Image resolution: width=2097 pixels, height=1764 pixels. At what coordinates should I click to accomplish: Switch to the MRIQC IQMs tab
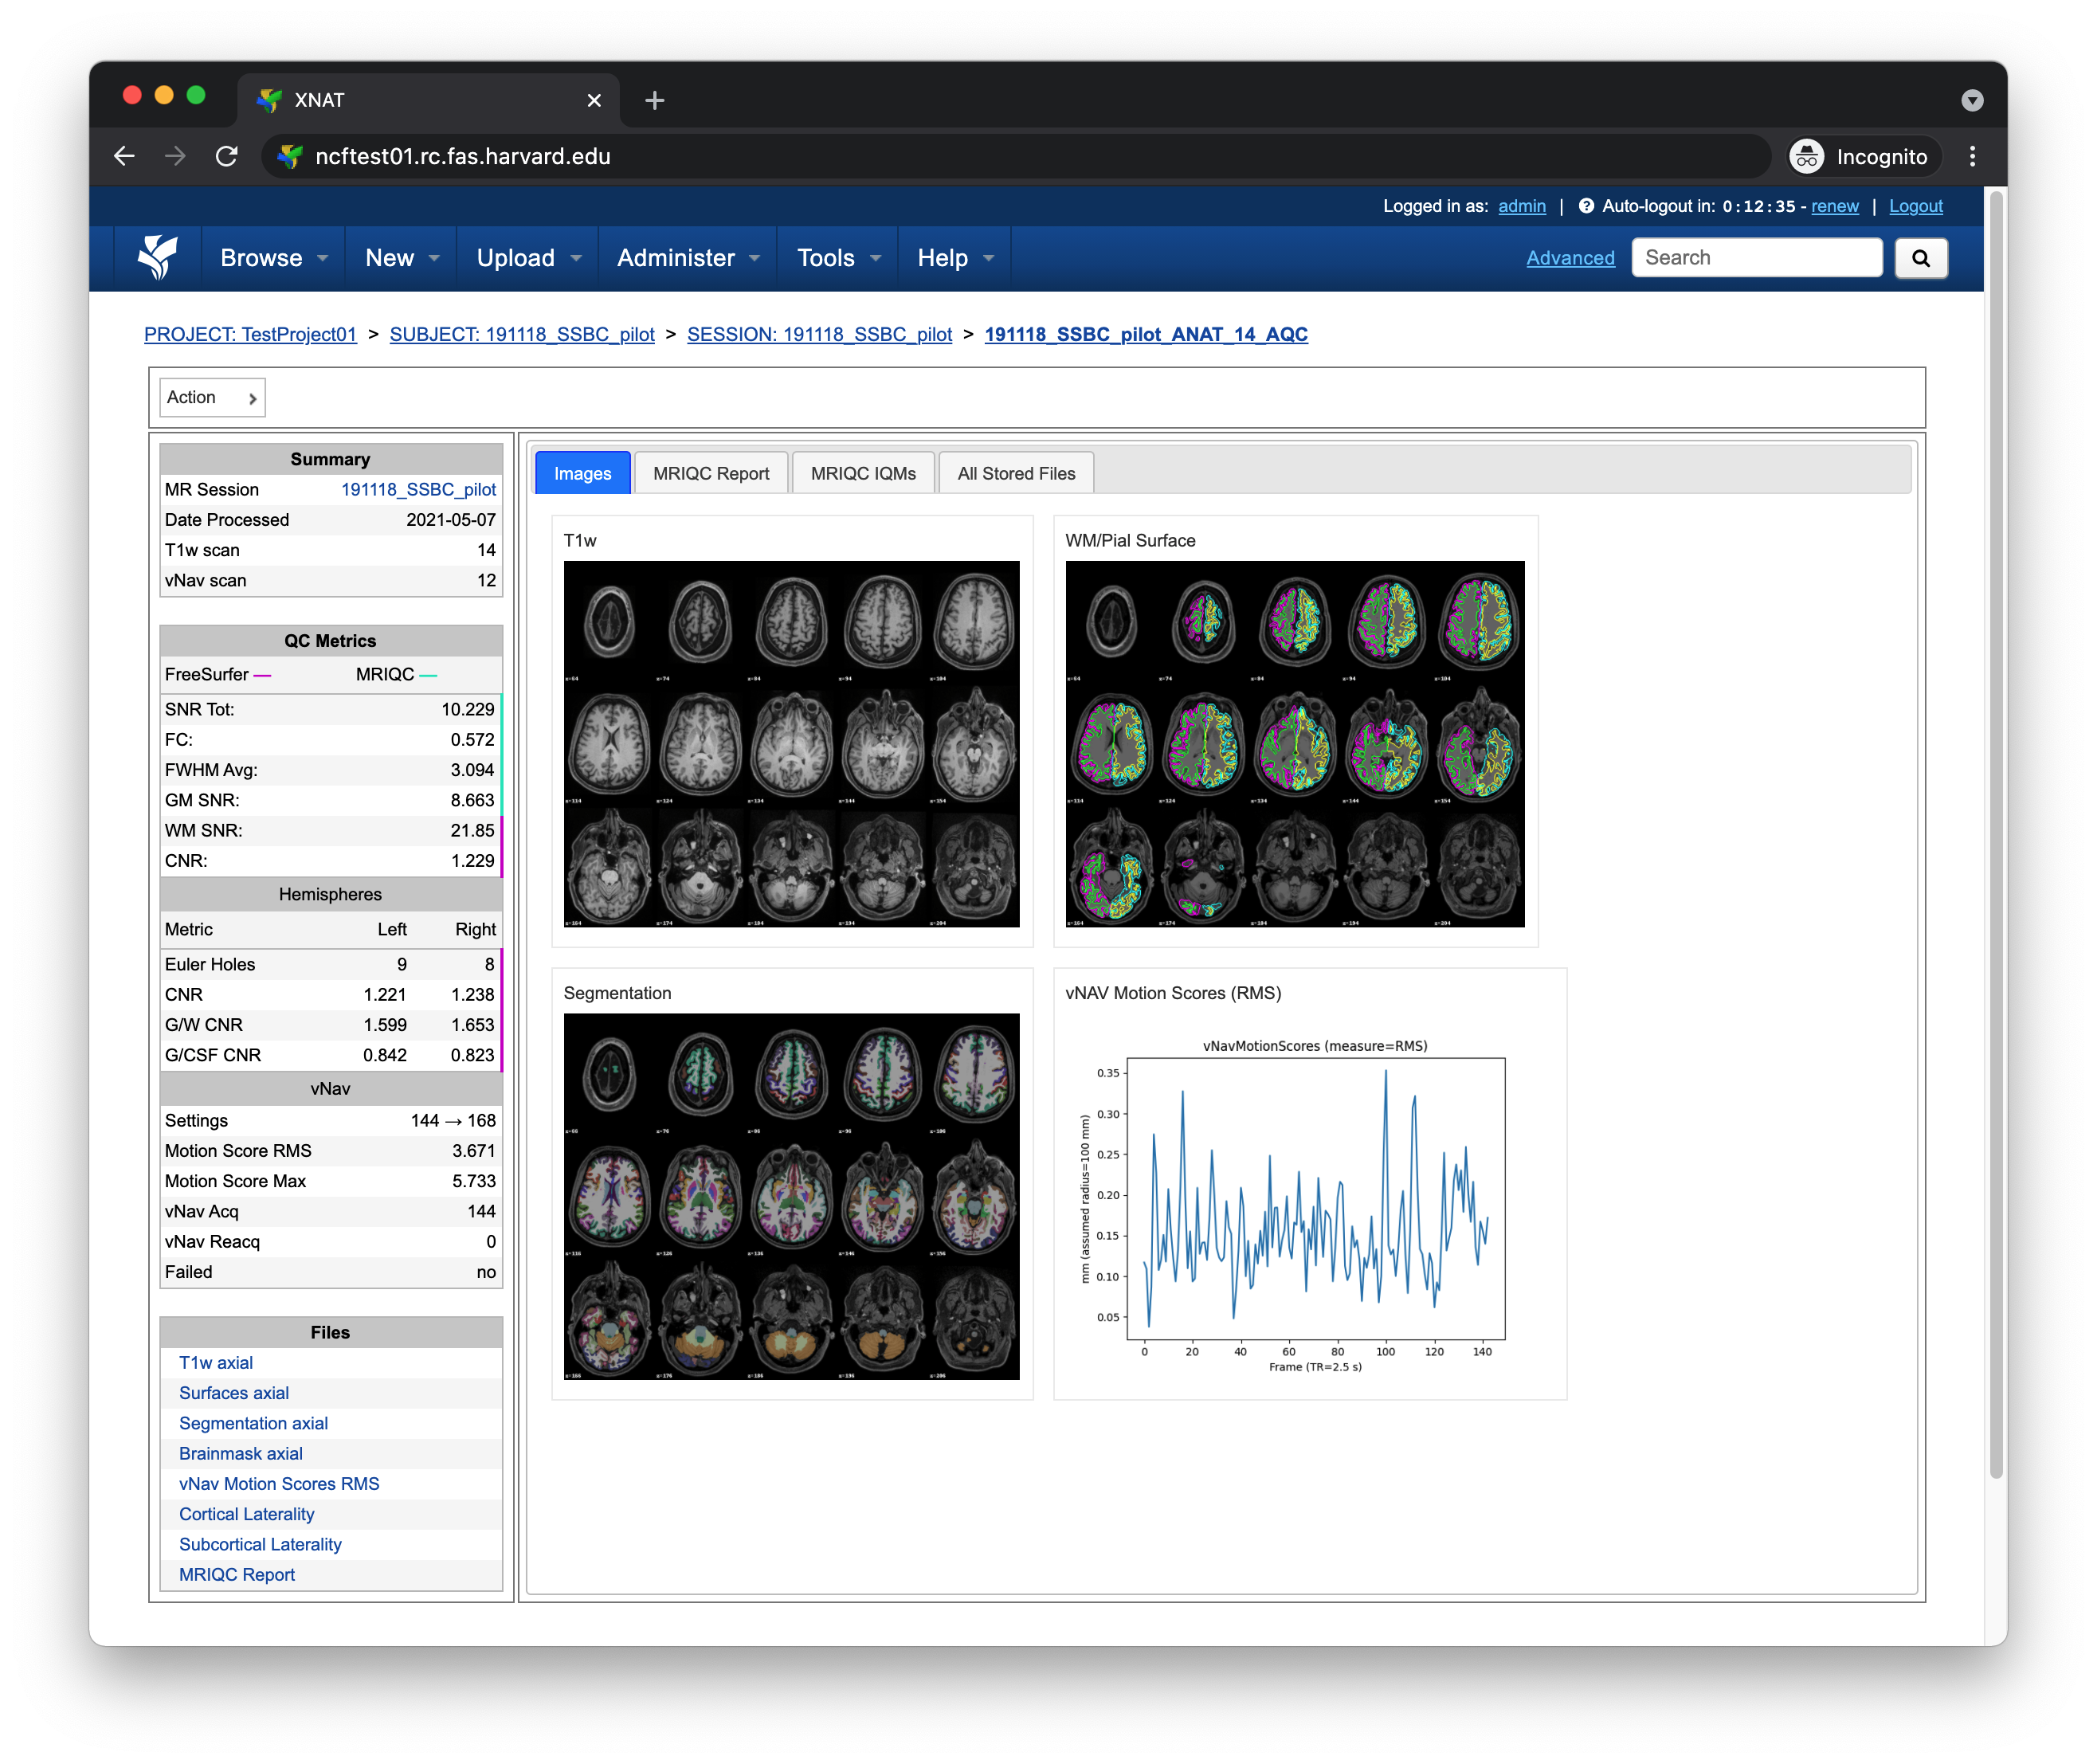click(x=863, y=473)
